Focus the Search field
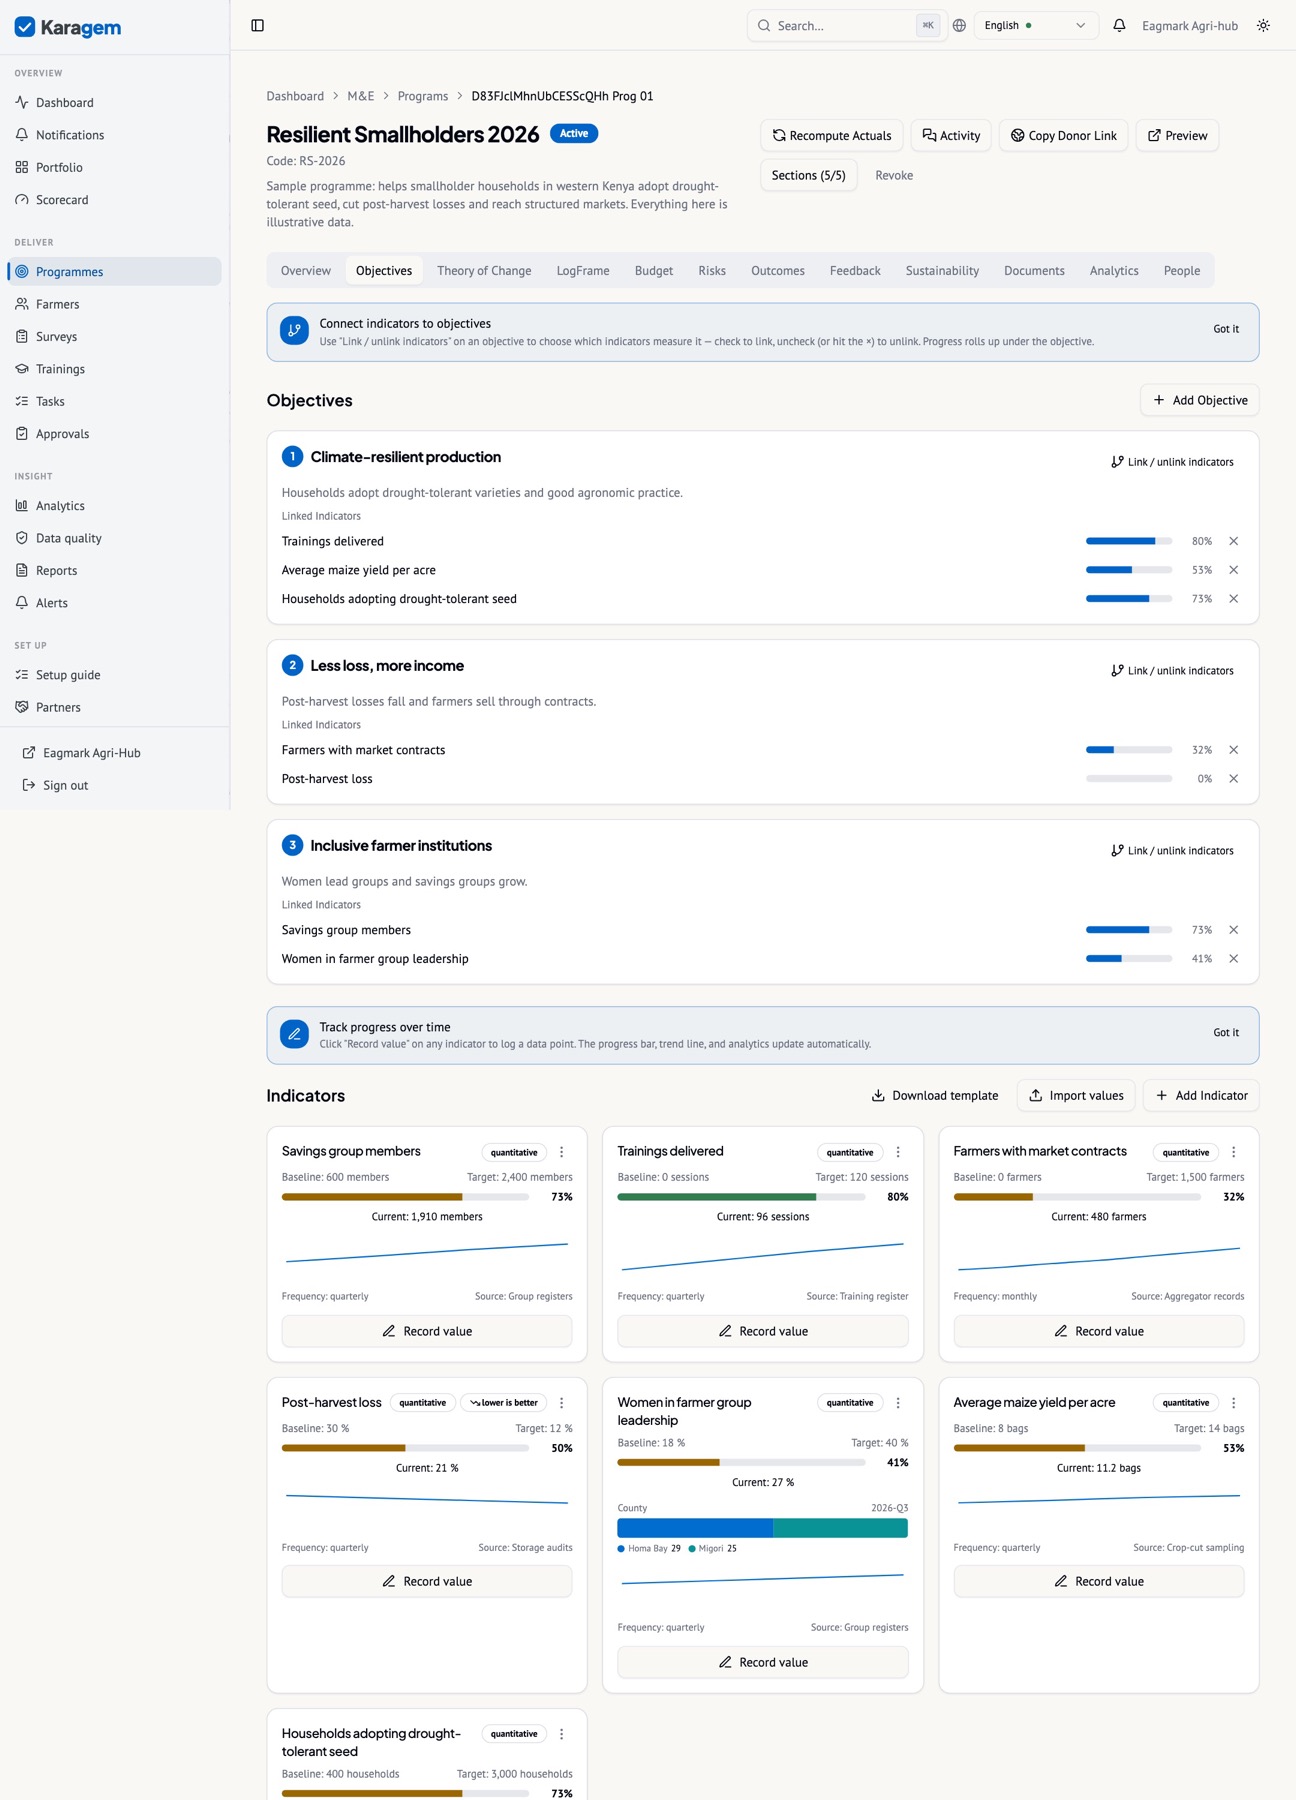The image size is (1296, 1800). [x=846, y=25]
